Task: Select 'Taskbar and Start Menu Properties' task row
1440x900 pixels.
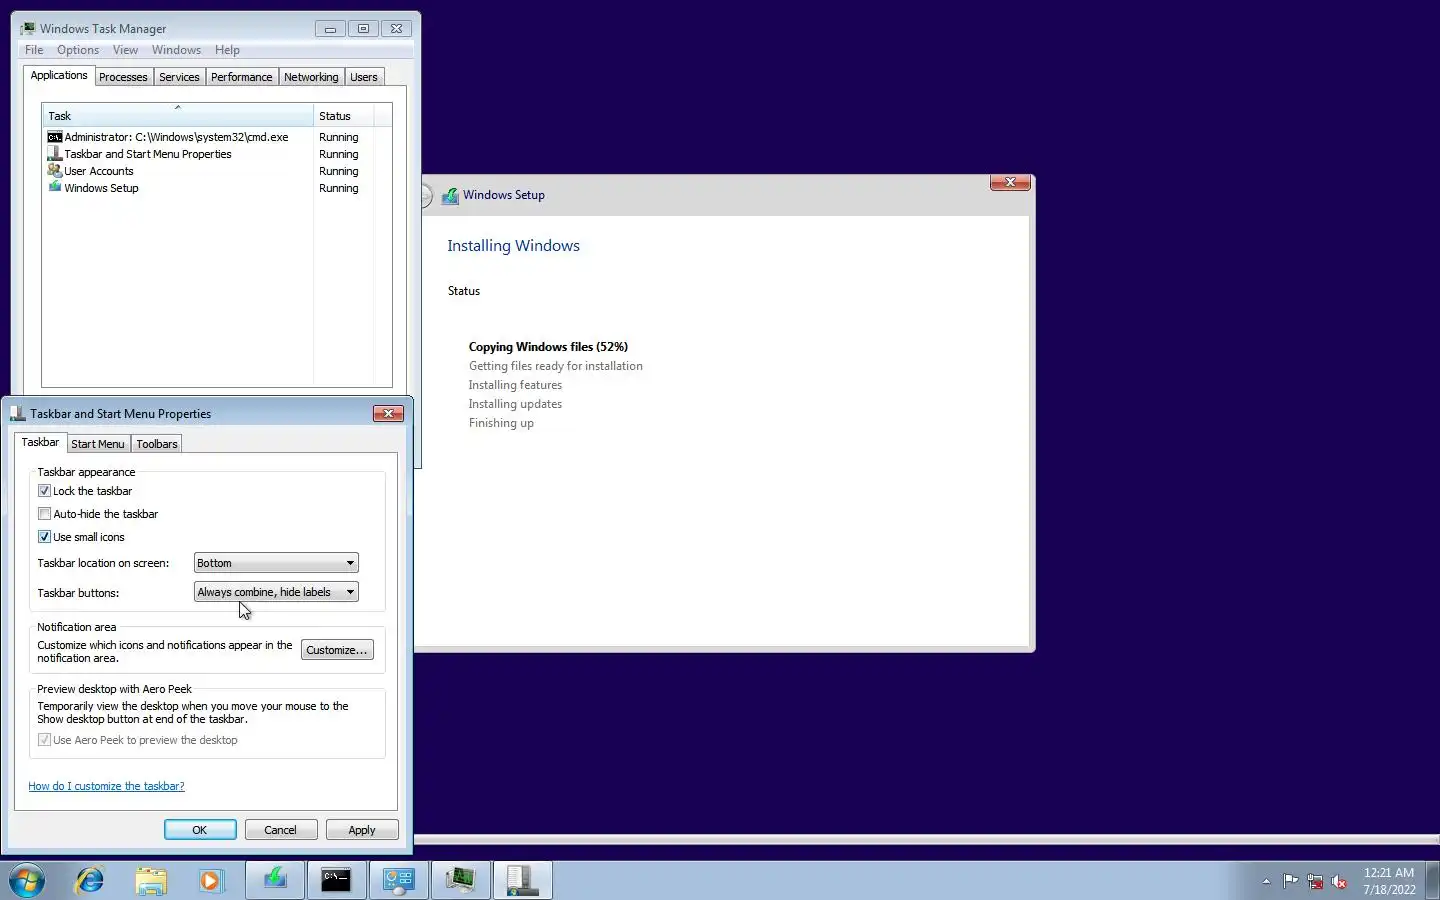Action: (x=209, y=154)
